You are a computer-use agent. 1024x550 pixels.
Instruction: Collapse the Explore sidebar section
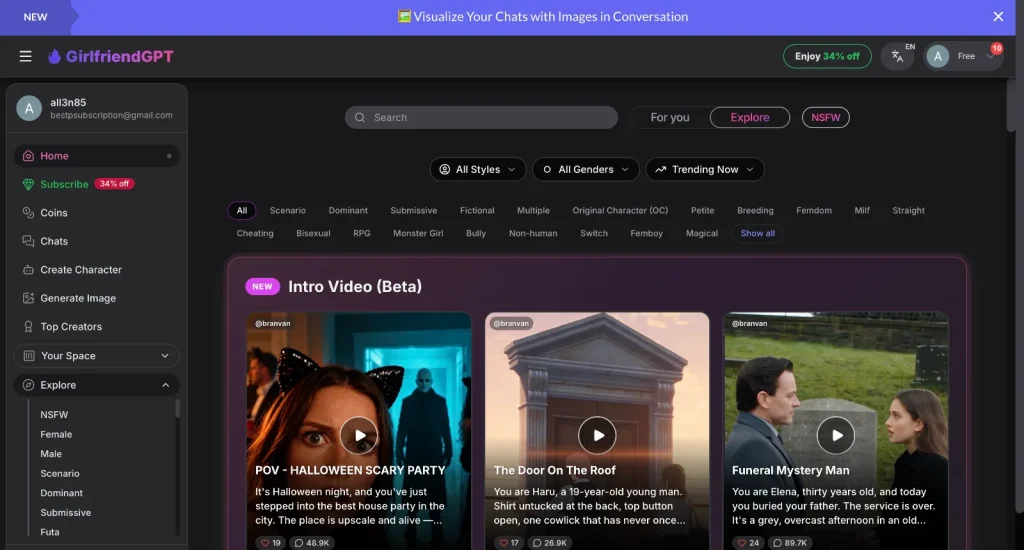96,385
